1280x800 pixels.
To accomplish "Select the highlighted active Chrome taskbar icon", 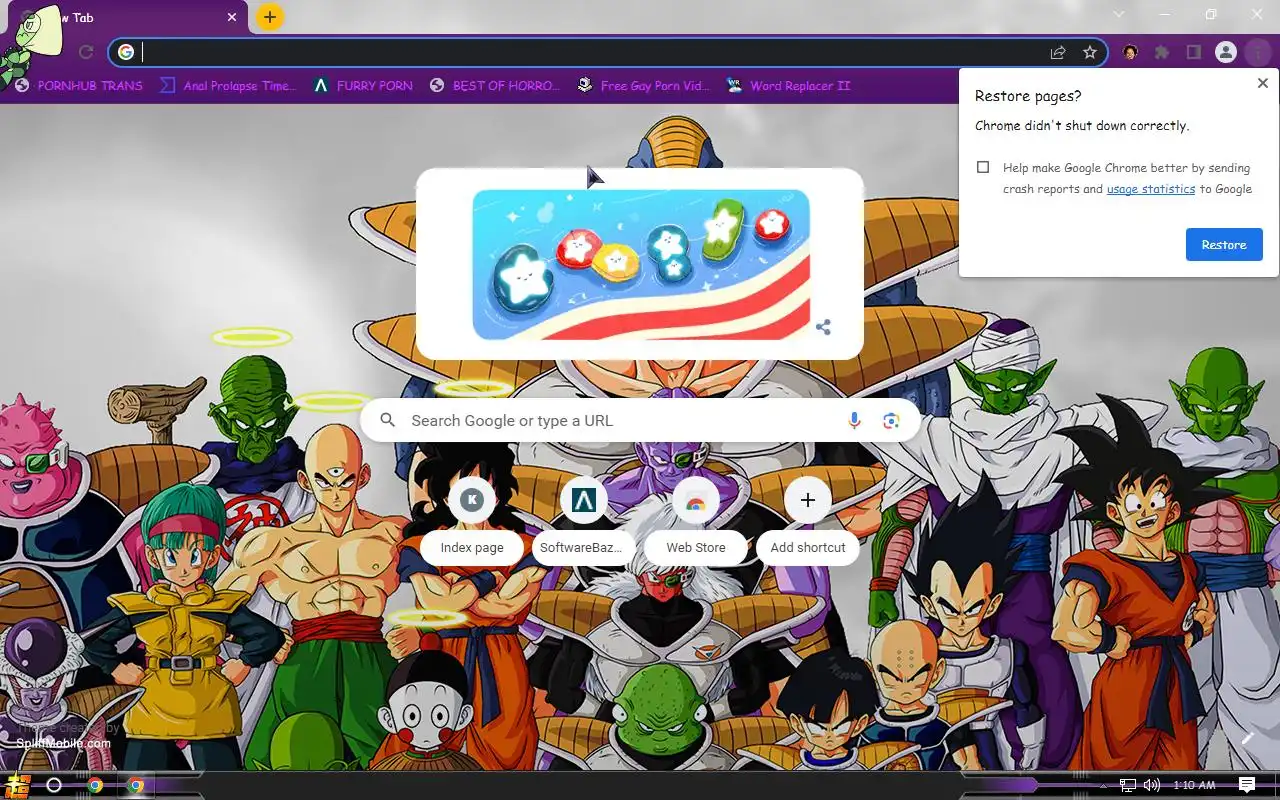I will click(x=136, y=785).
